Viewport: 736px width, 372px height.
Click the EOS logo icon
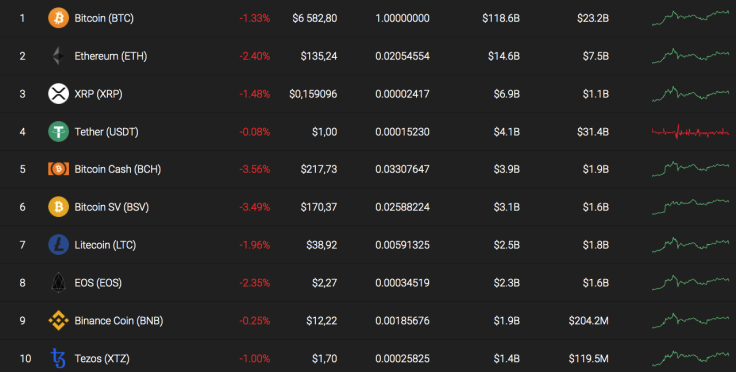[58, 282]
